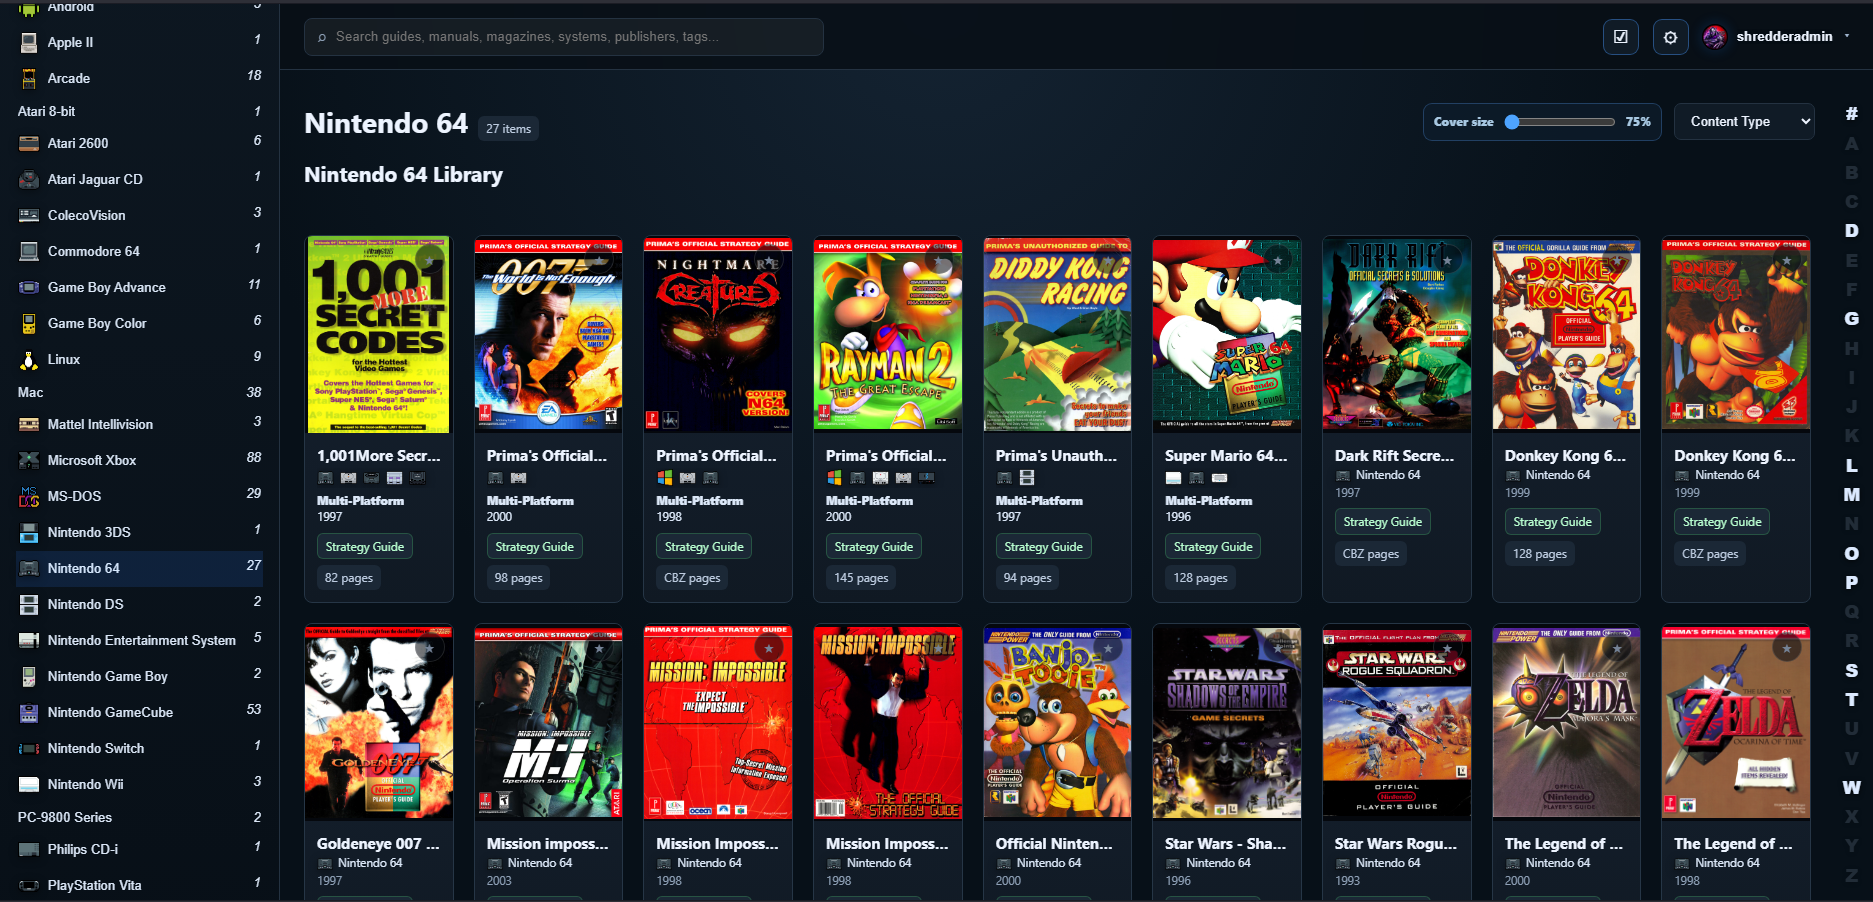The image size is (1873, 902).
Task: Select Apple II icon in sidebar
Action: click(29, 42)
